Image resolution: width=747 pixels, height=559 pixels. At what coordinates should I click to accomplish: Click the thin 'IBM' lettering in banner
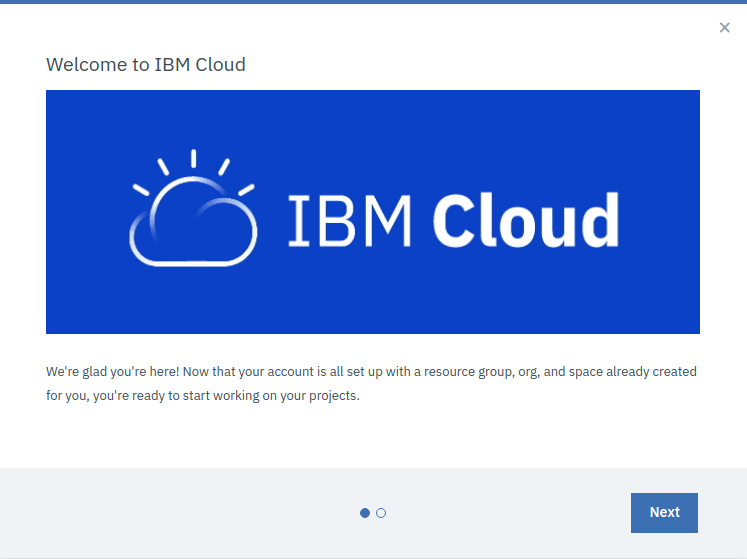(350, 220)
